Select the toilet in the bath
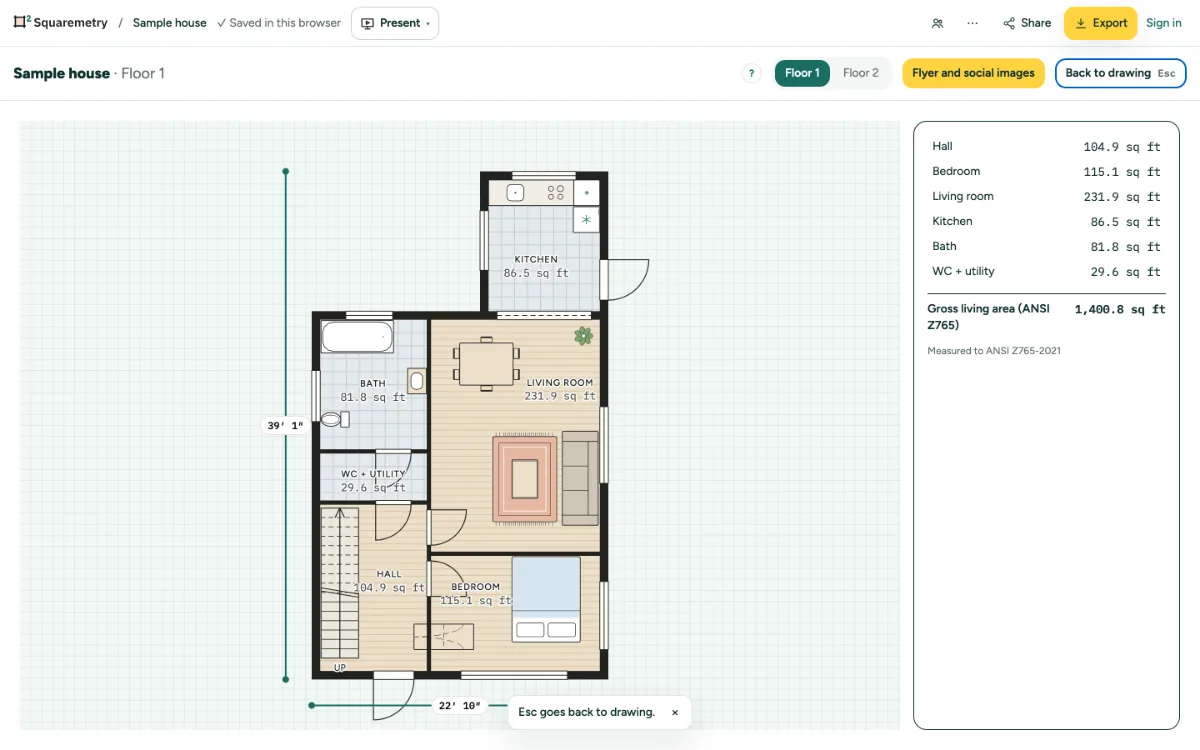The width and height of the screenshot is (1200, 750). [x=334, y=420]
